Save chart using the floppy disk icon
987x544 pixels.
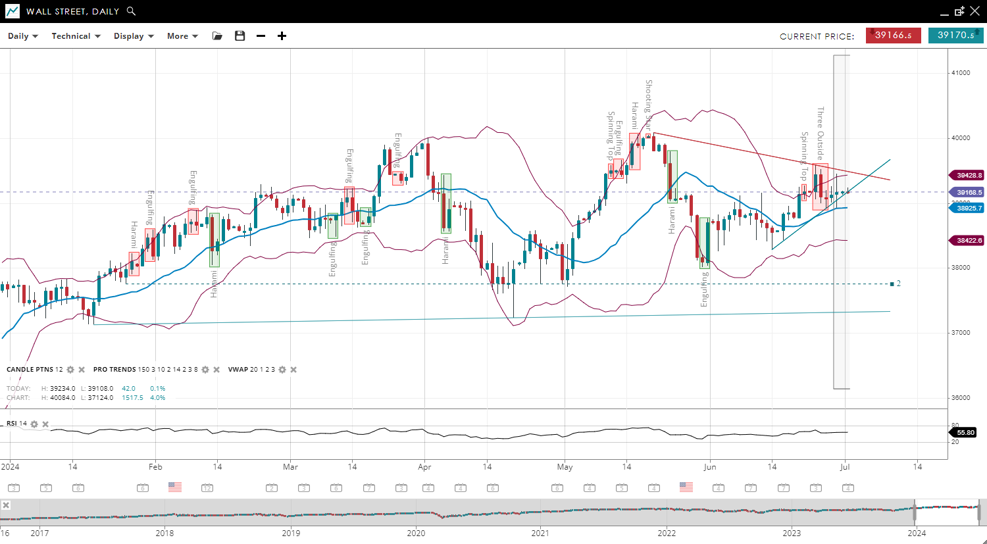pos(240,36)
